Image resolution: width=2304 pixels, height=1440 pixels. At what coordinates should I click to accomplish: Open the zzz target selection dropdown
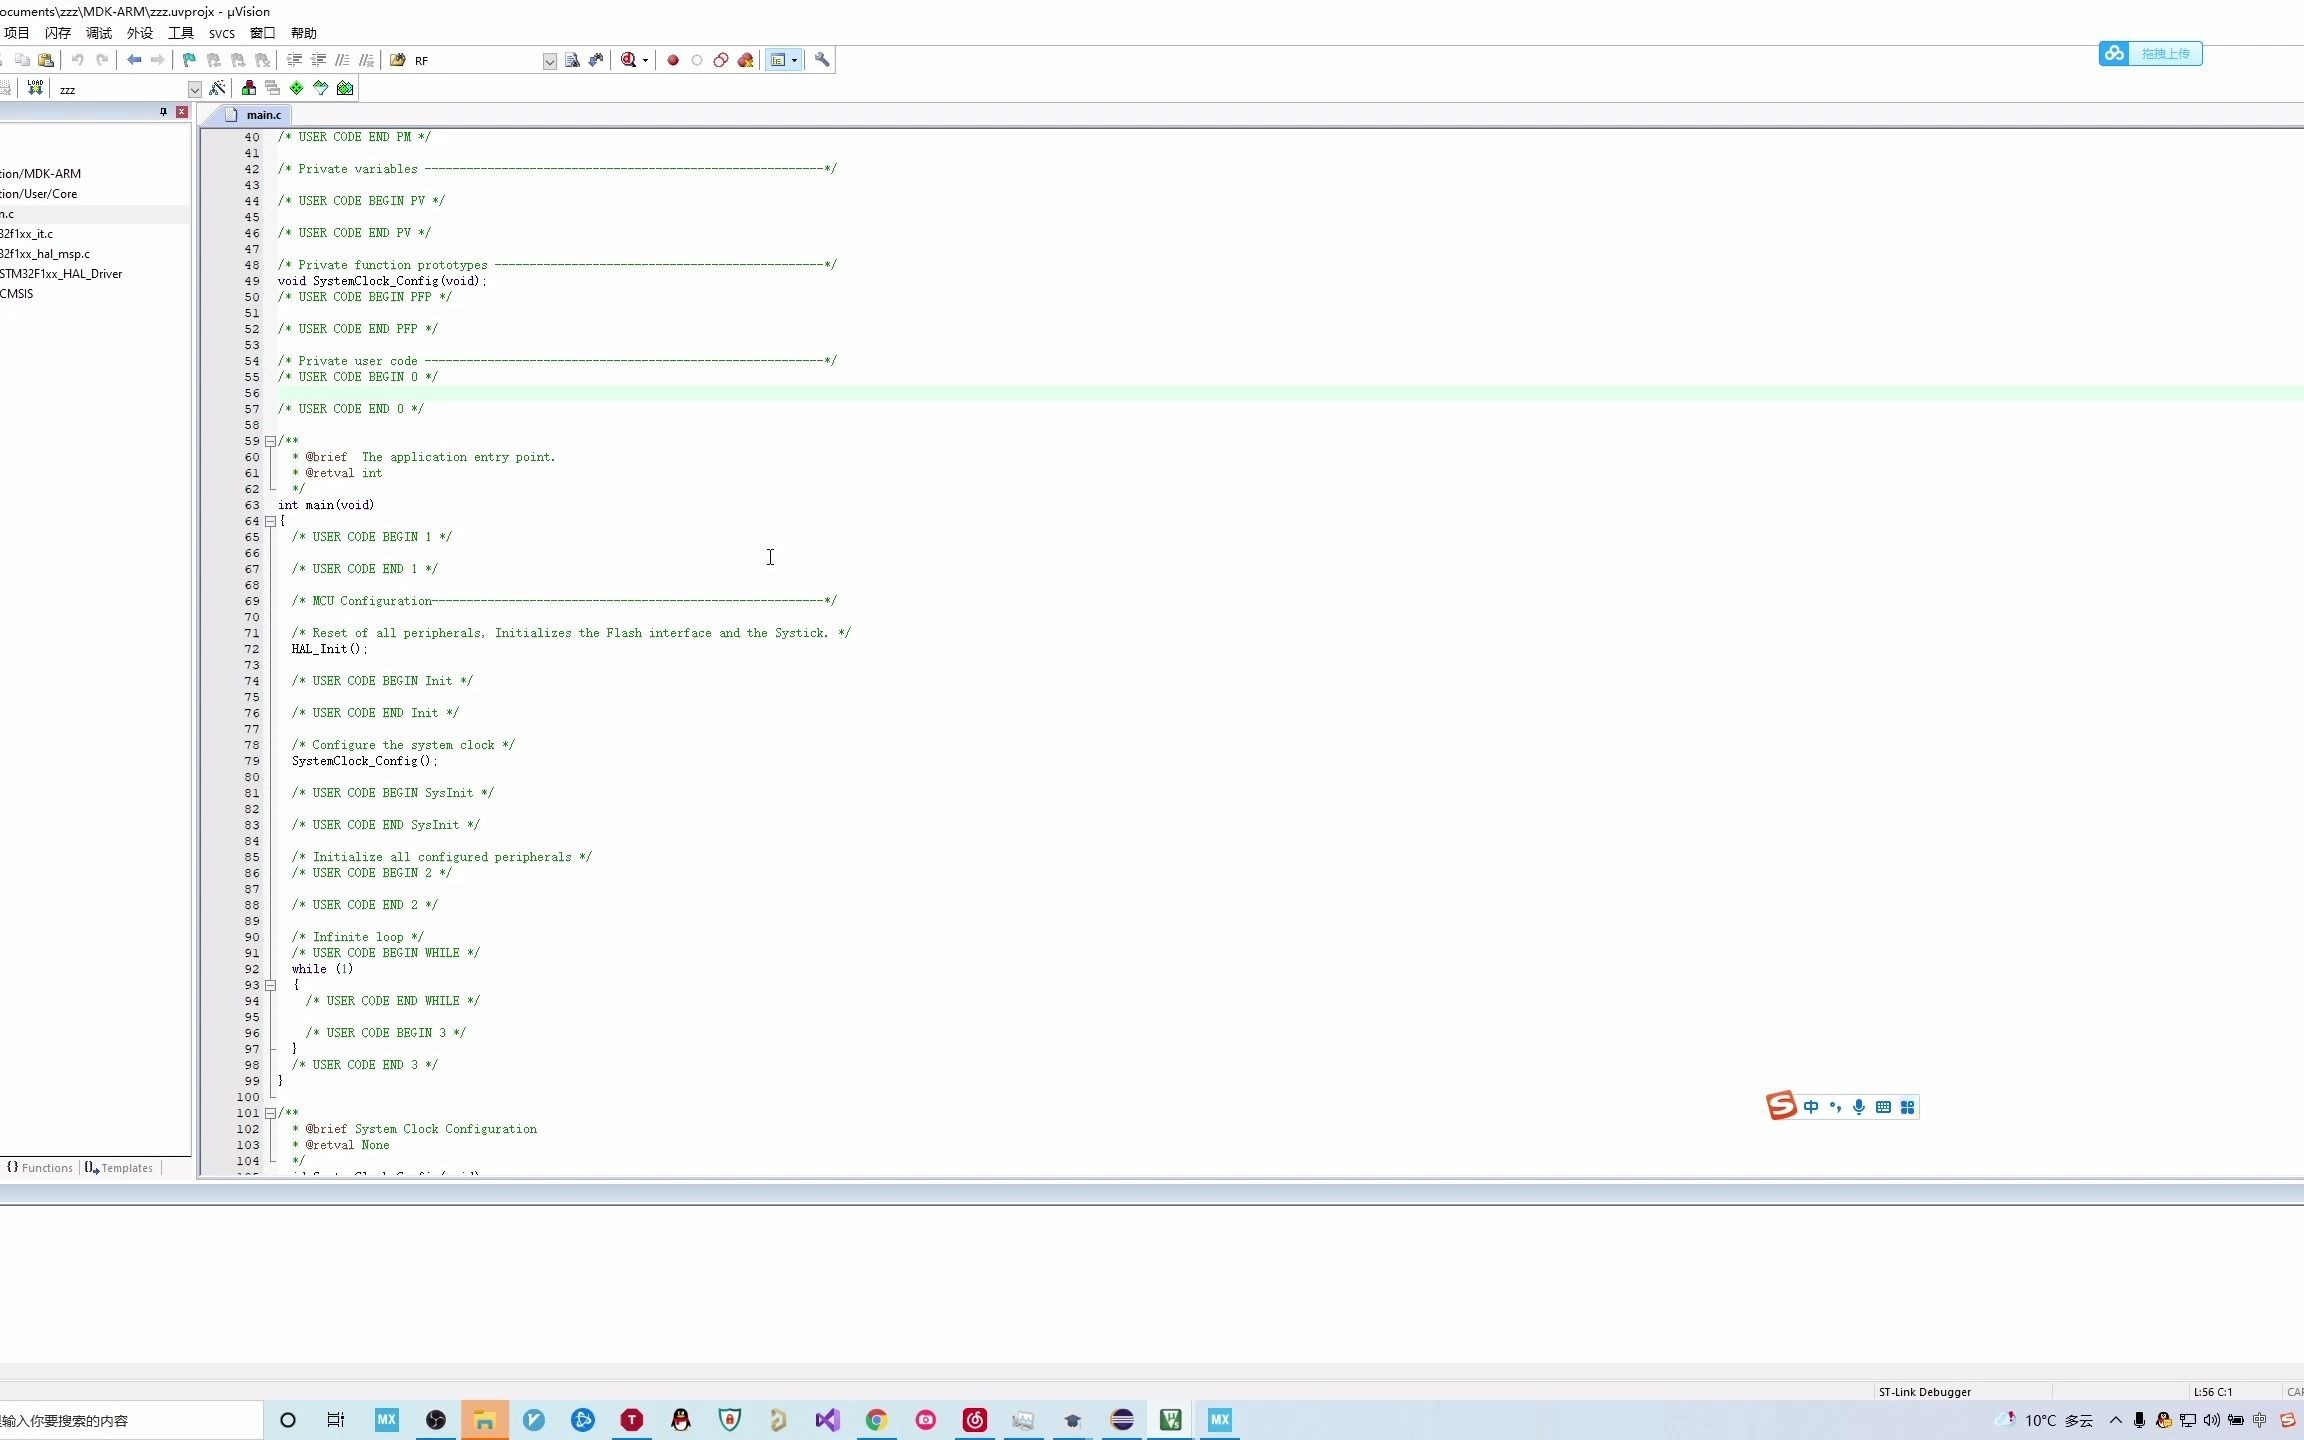point(194,90)
